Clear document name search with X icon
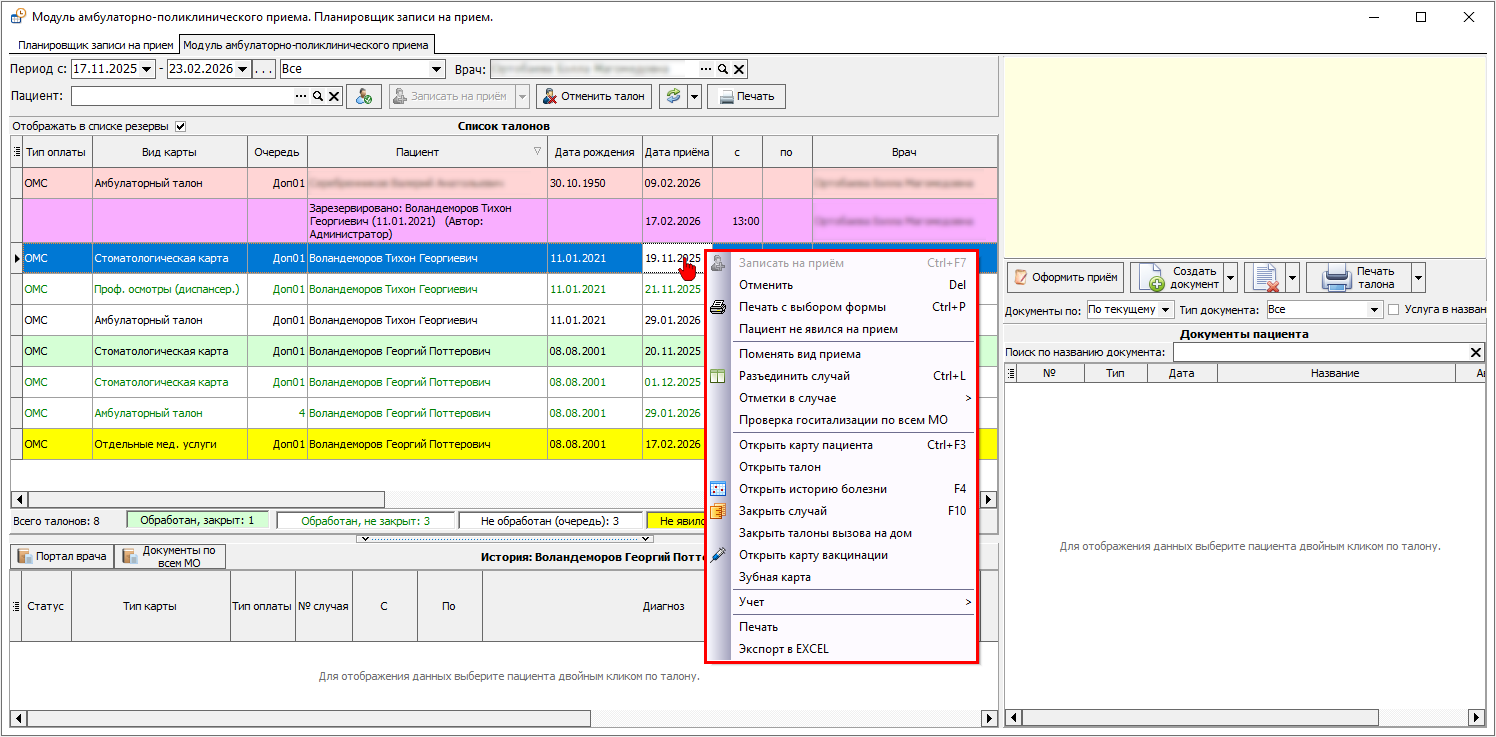 [x=1475, y=352]
